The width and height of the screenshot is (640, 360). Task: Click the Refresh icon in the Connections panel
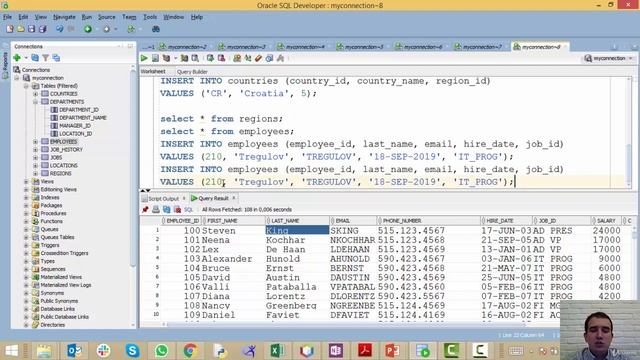tap(35, 58)
